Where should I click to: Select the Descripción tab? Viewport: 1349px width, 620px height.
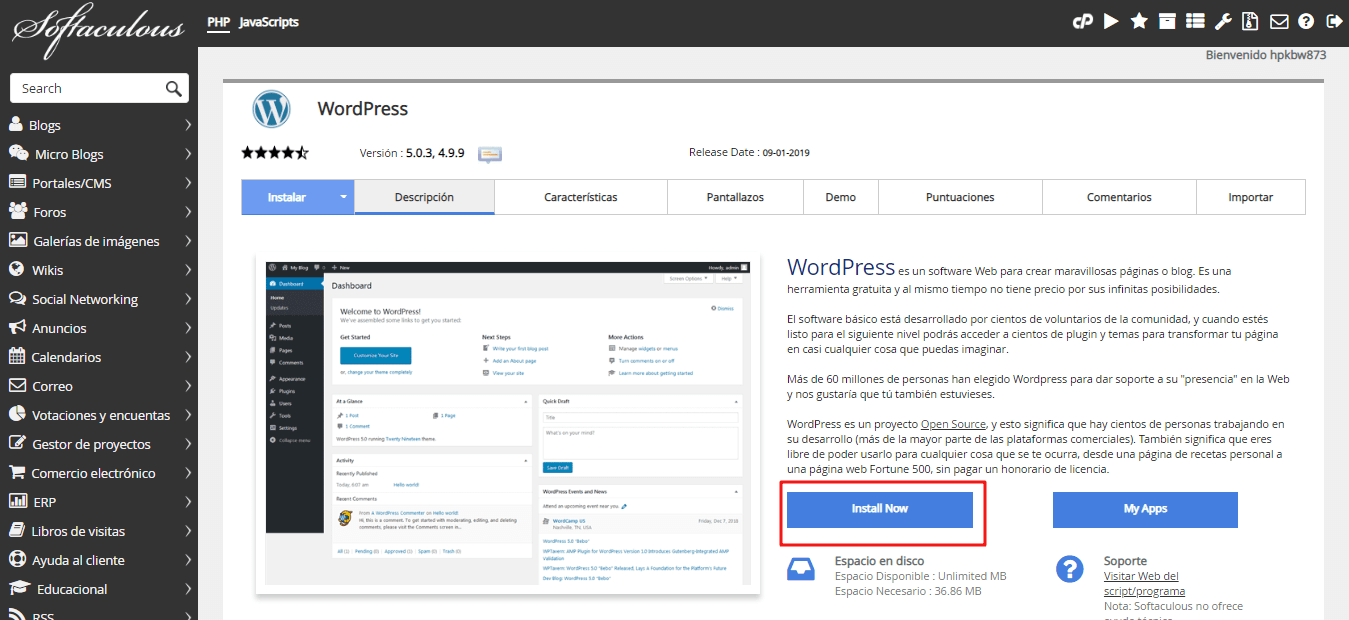coord(424,197)
